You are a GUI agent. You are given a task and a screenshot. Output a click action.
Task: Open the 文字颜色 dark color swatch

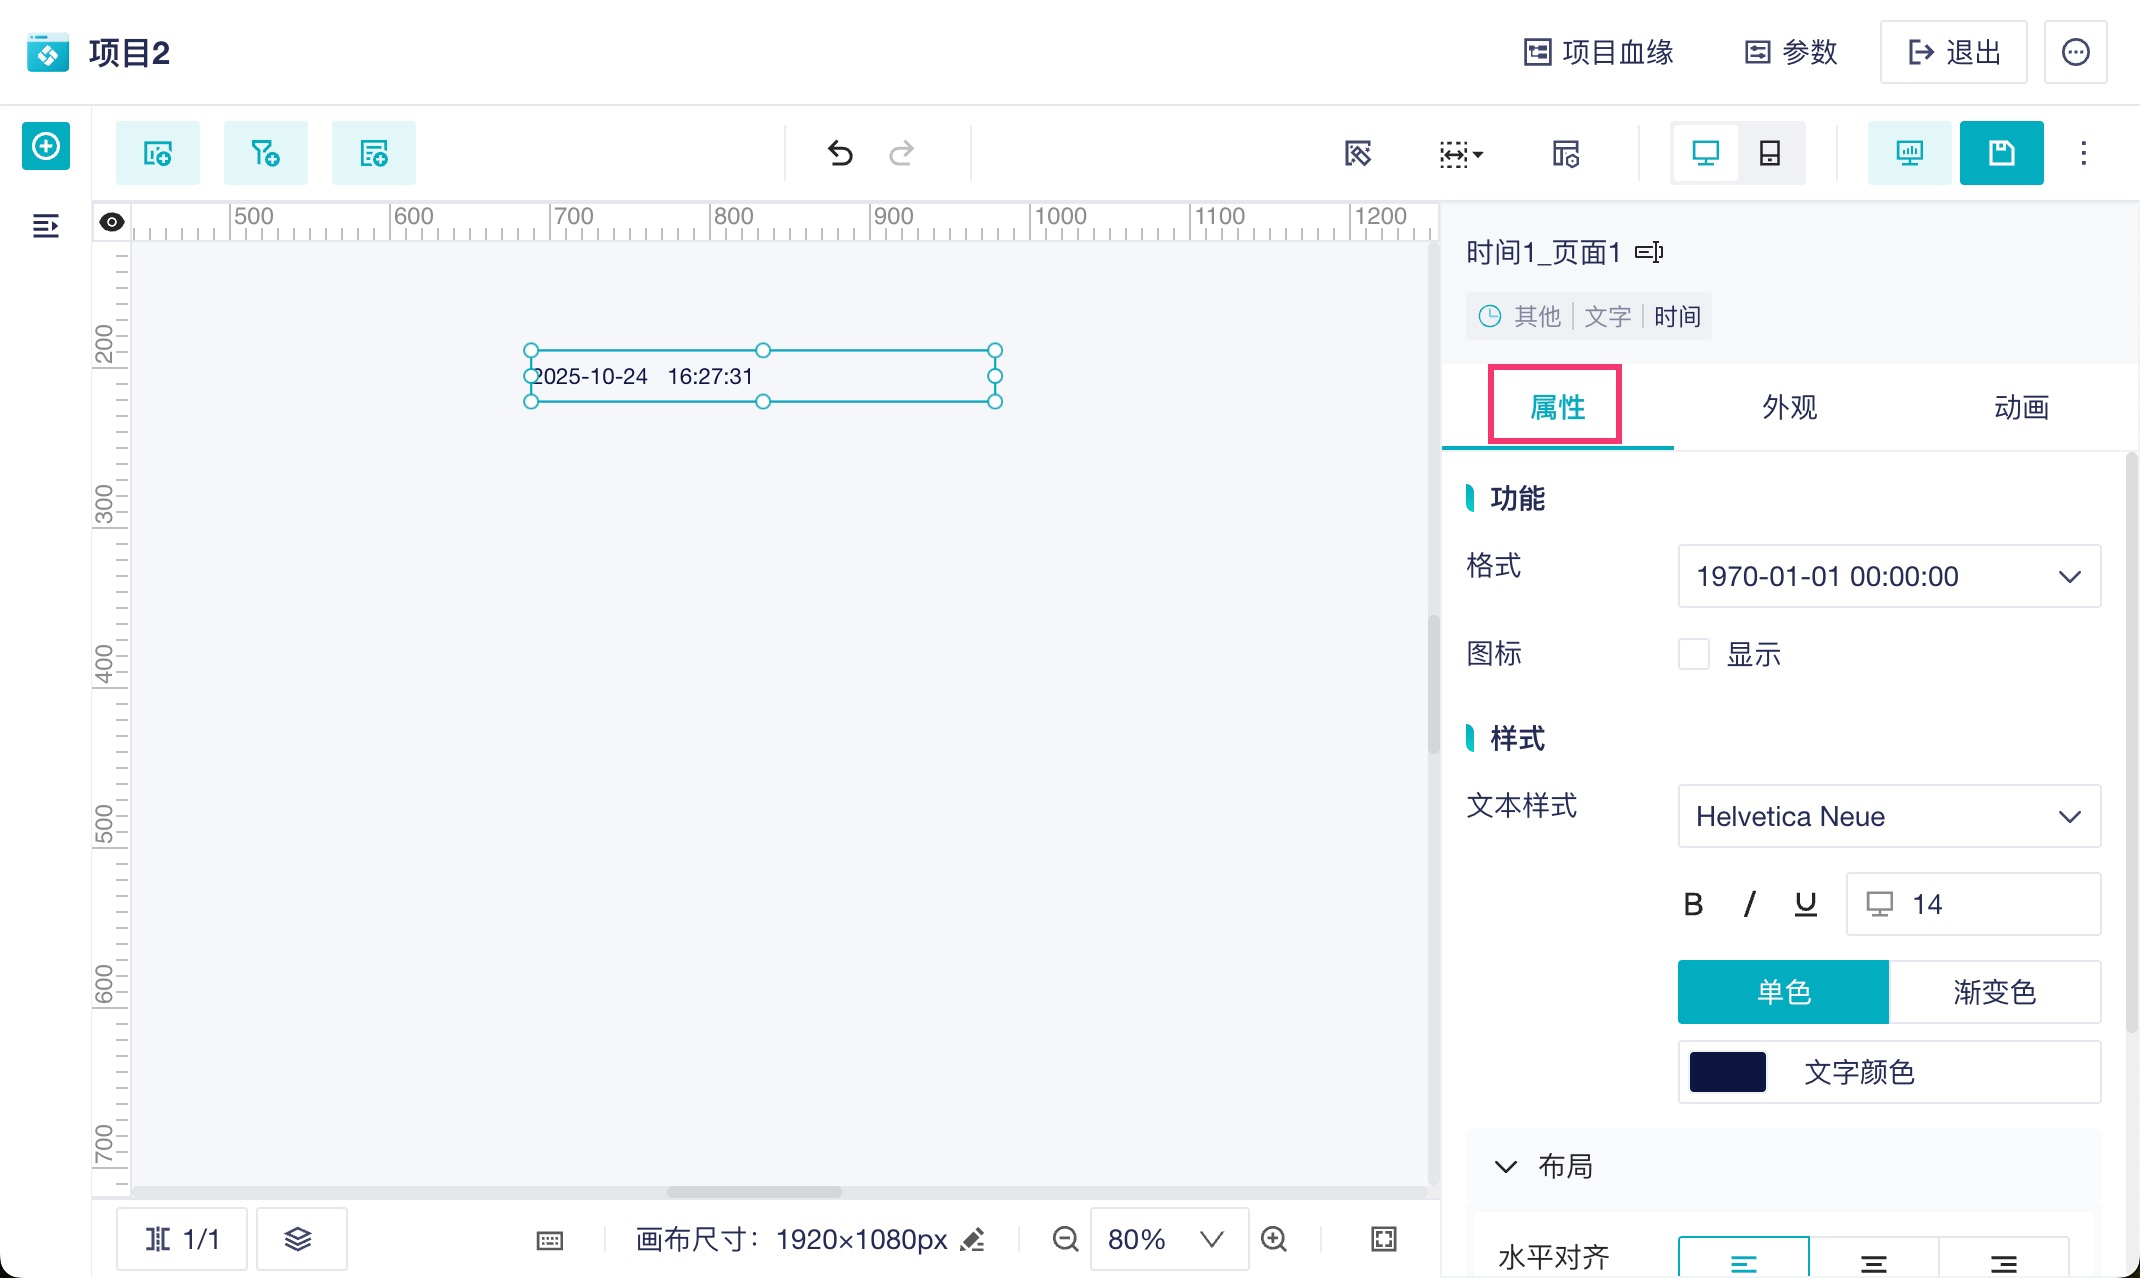(x=1727, y=1072)
